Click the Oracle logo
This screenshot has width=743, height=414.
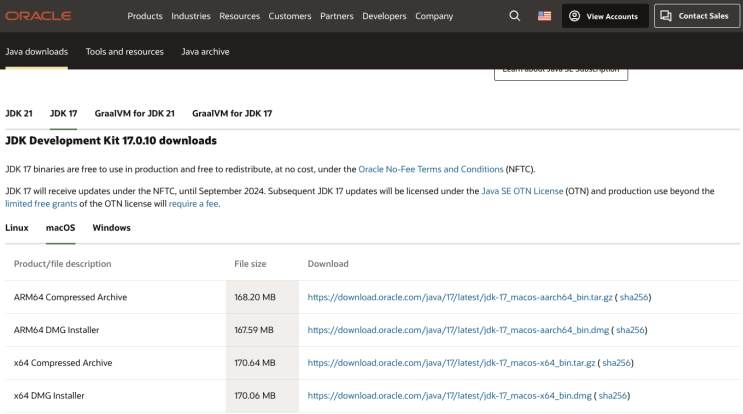[39, 16]
